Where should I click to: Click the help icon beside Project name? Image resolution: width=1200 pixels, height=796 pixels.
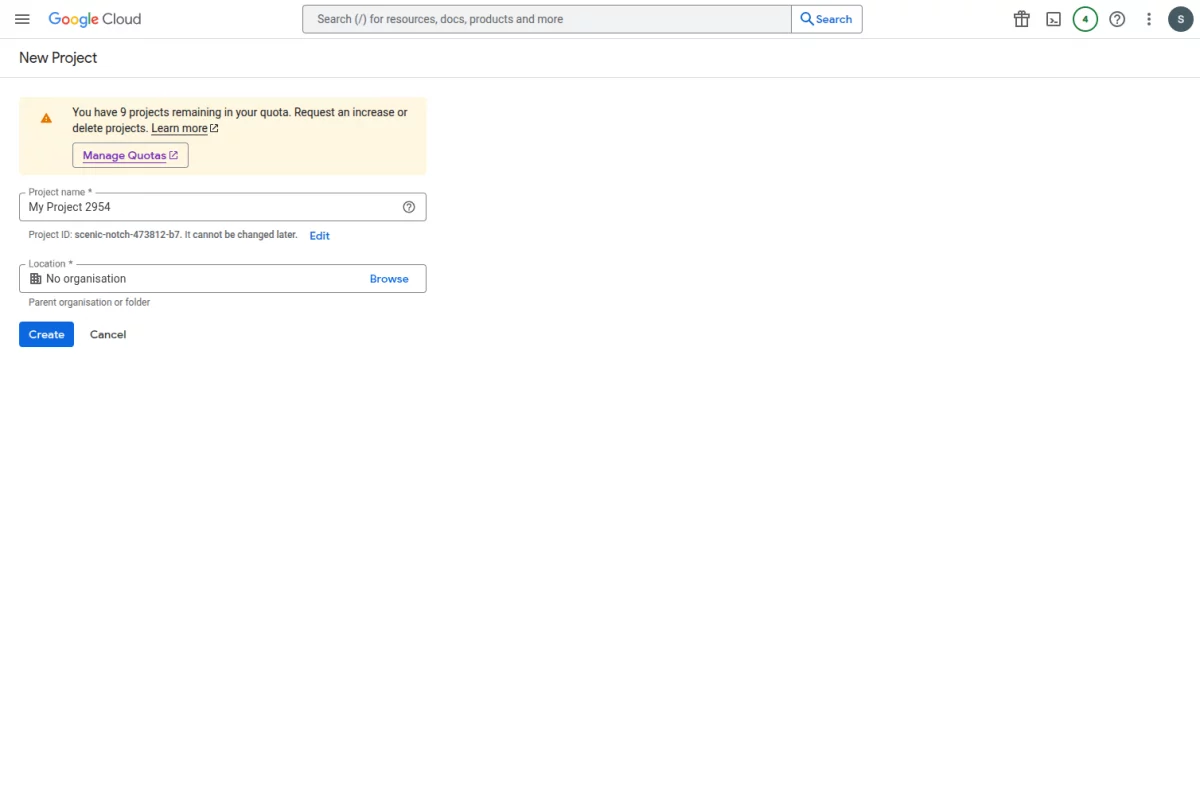408,206
